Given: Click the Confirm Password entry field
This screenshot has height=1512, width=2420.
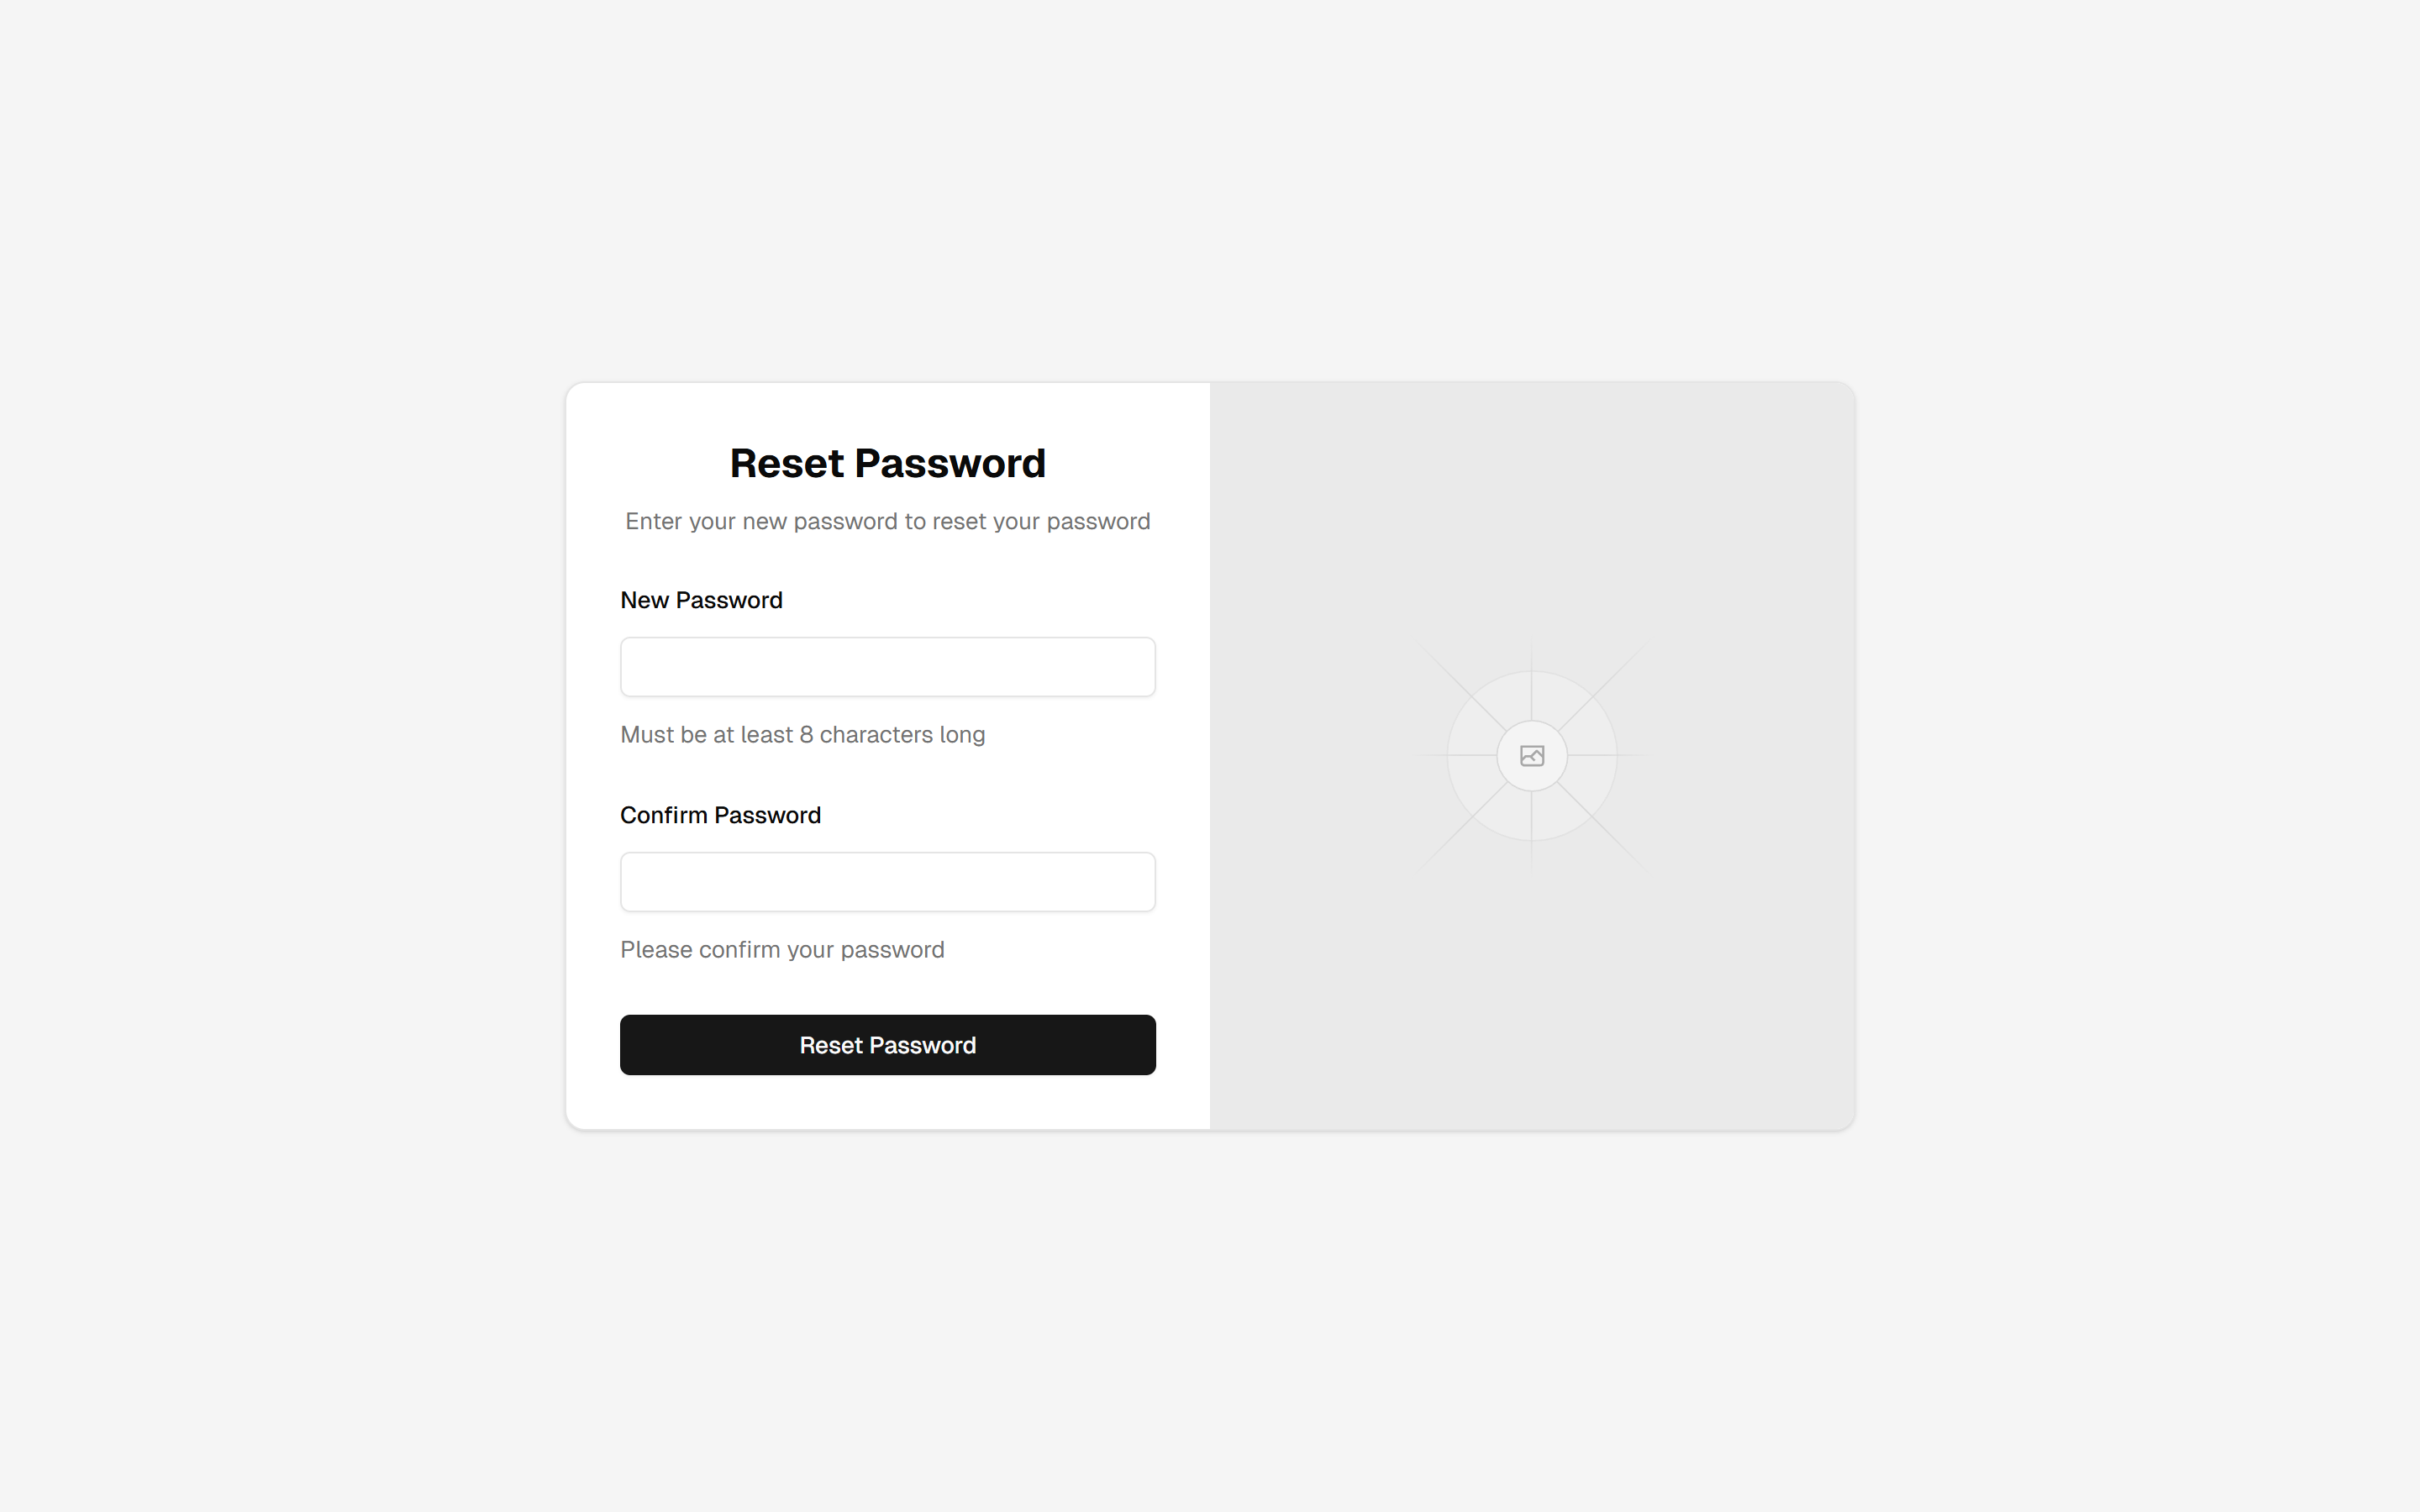Looking at the screenshot, I should [x=887, y=881].
